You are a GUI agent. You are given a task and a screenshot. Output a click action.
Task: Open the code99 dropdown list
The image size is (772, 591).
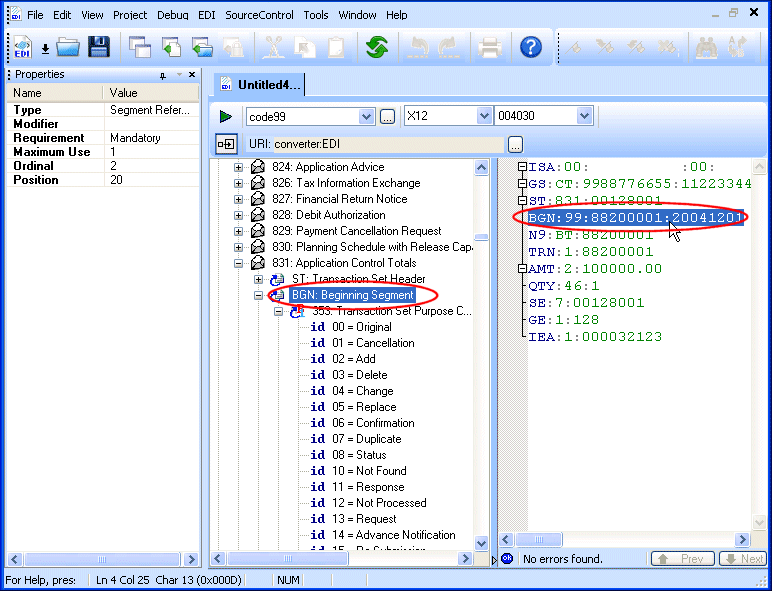point(366,117)
